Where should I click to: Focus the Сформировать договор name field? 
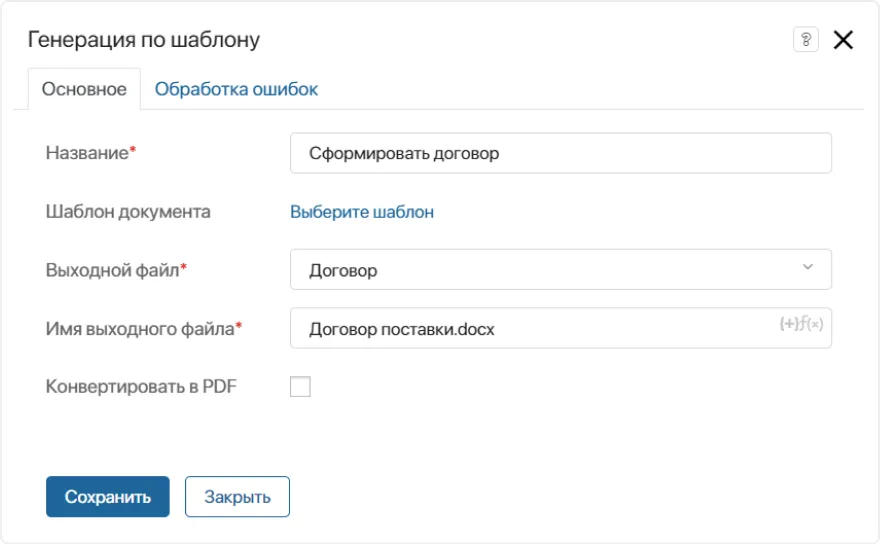560,154
